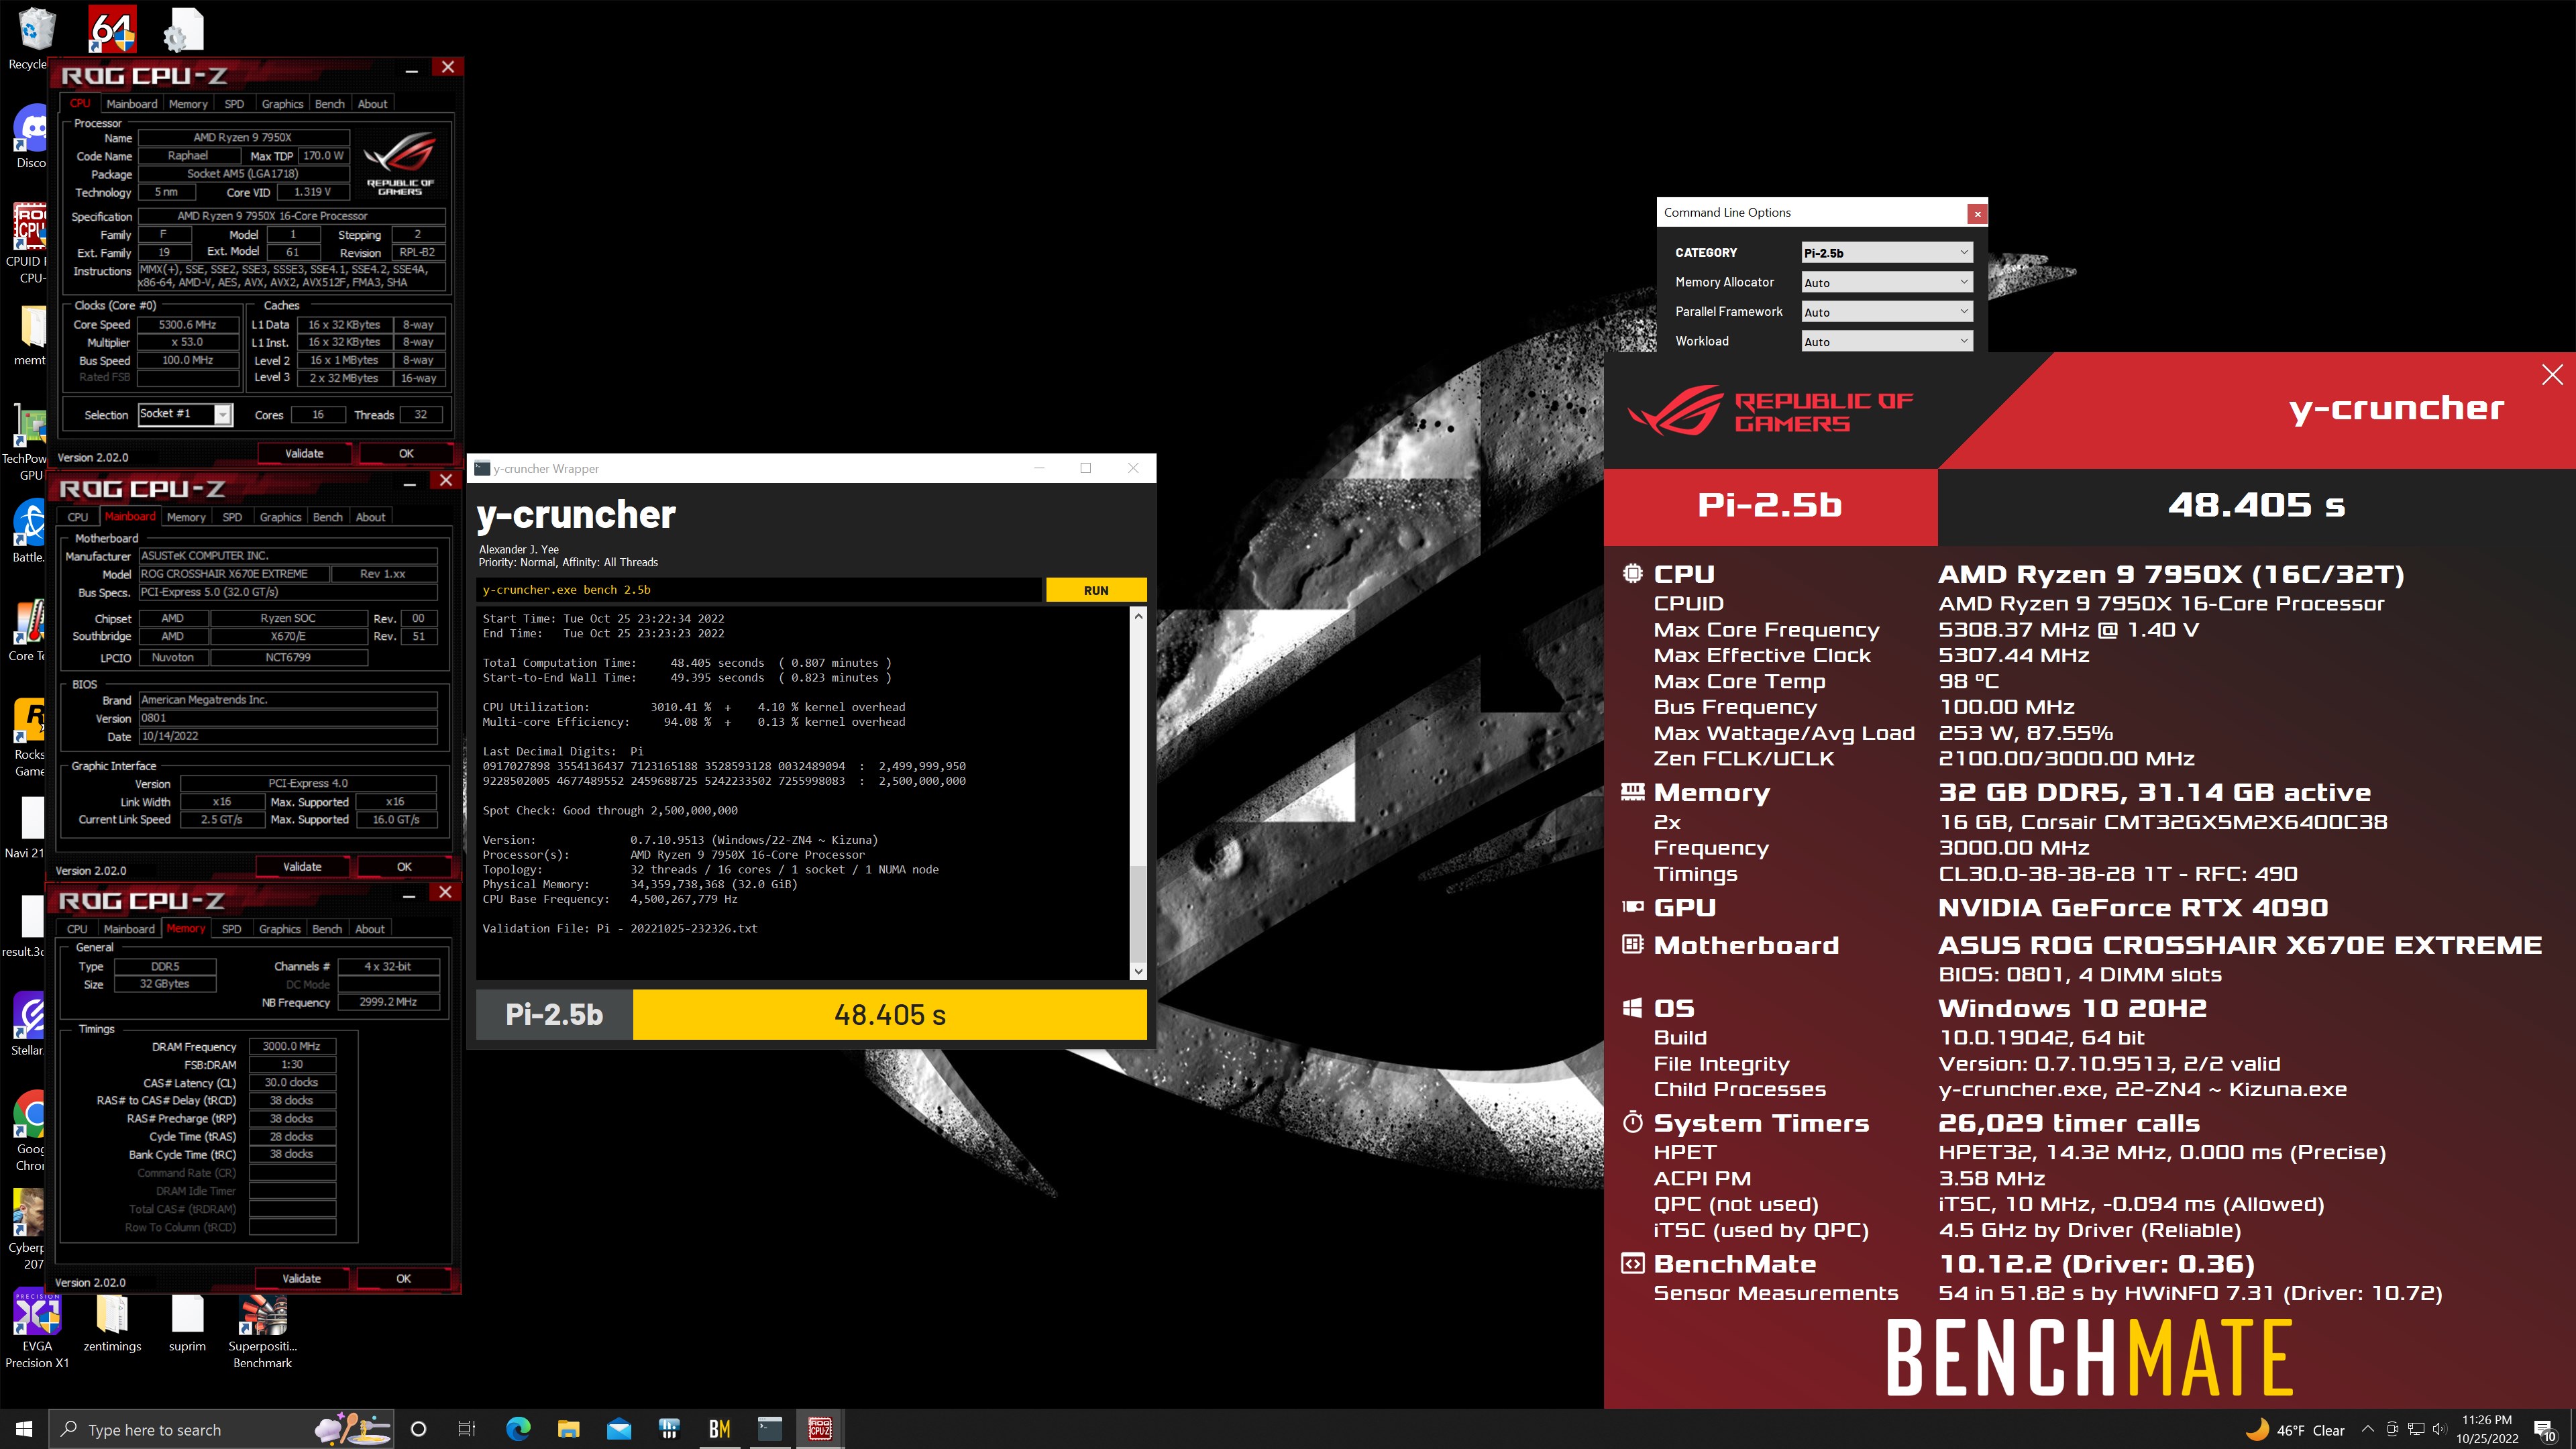Switch to Mainboard tab in top CPU-Z window
Viewport: 2576px width, 1449px height.
131,104
